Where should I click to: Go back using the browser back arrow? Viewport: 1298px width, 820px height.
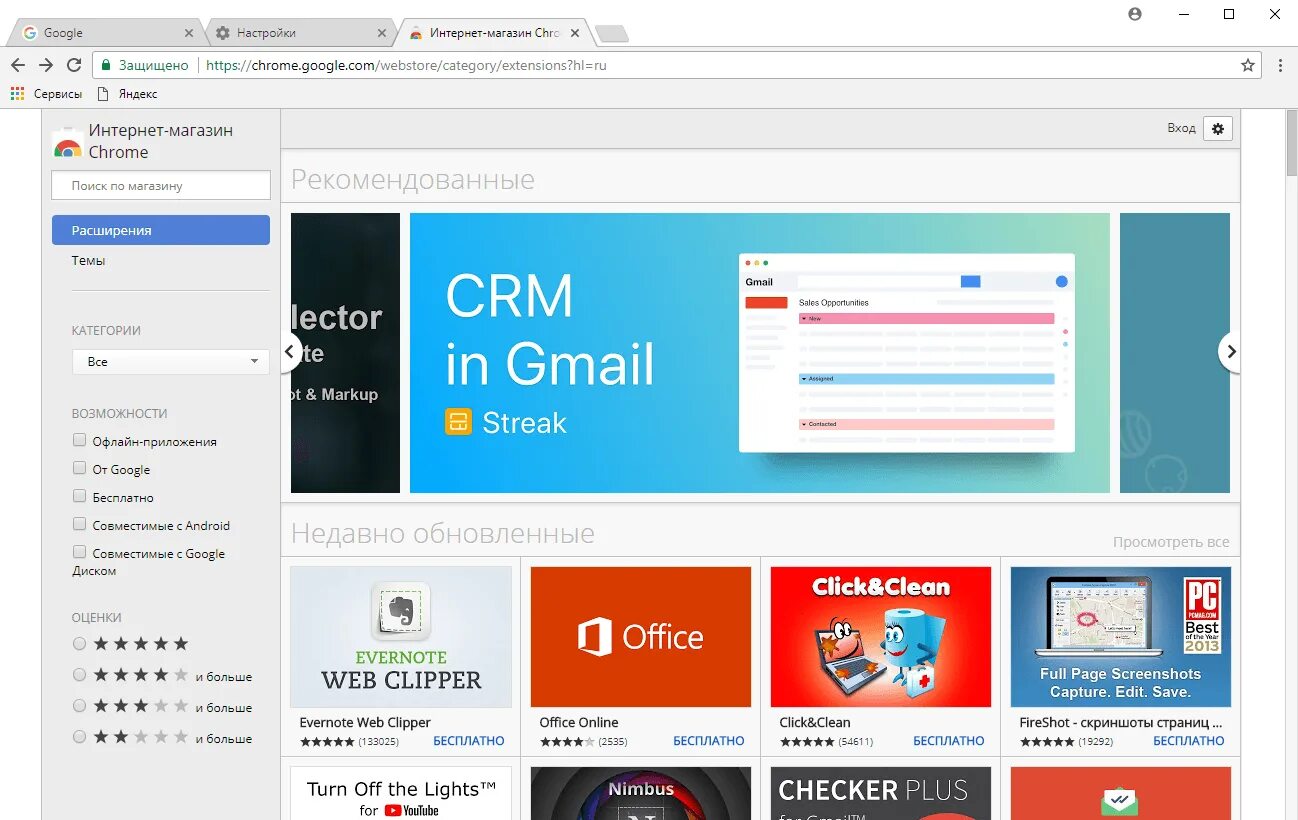click(x=18, y=65)
